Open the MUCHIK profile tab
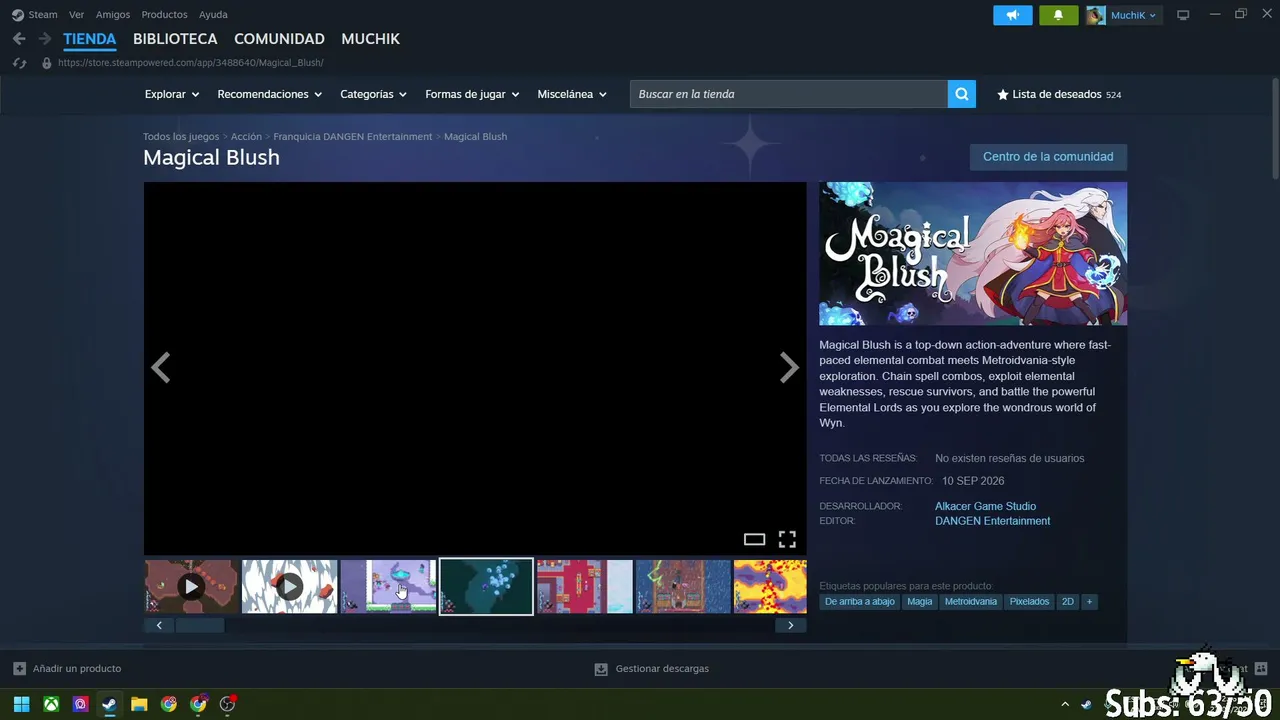The image size is (1280, 720). [370, 39]
